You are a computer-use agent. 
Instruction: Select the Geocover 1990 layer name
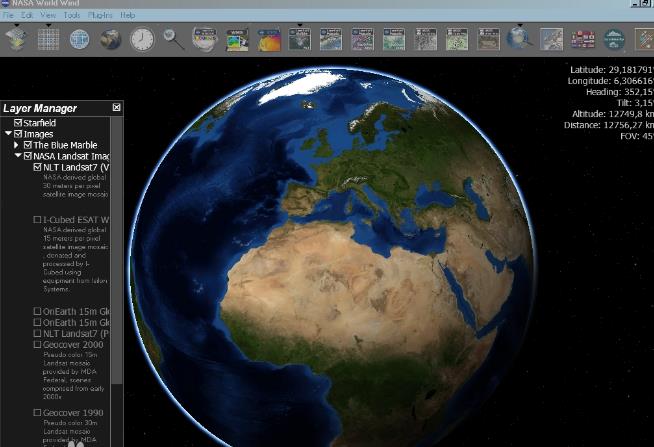[x=73, y=412]
